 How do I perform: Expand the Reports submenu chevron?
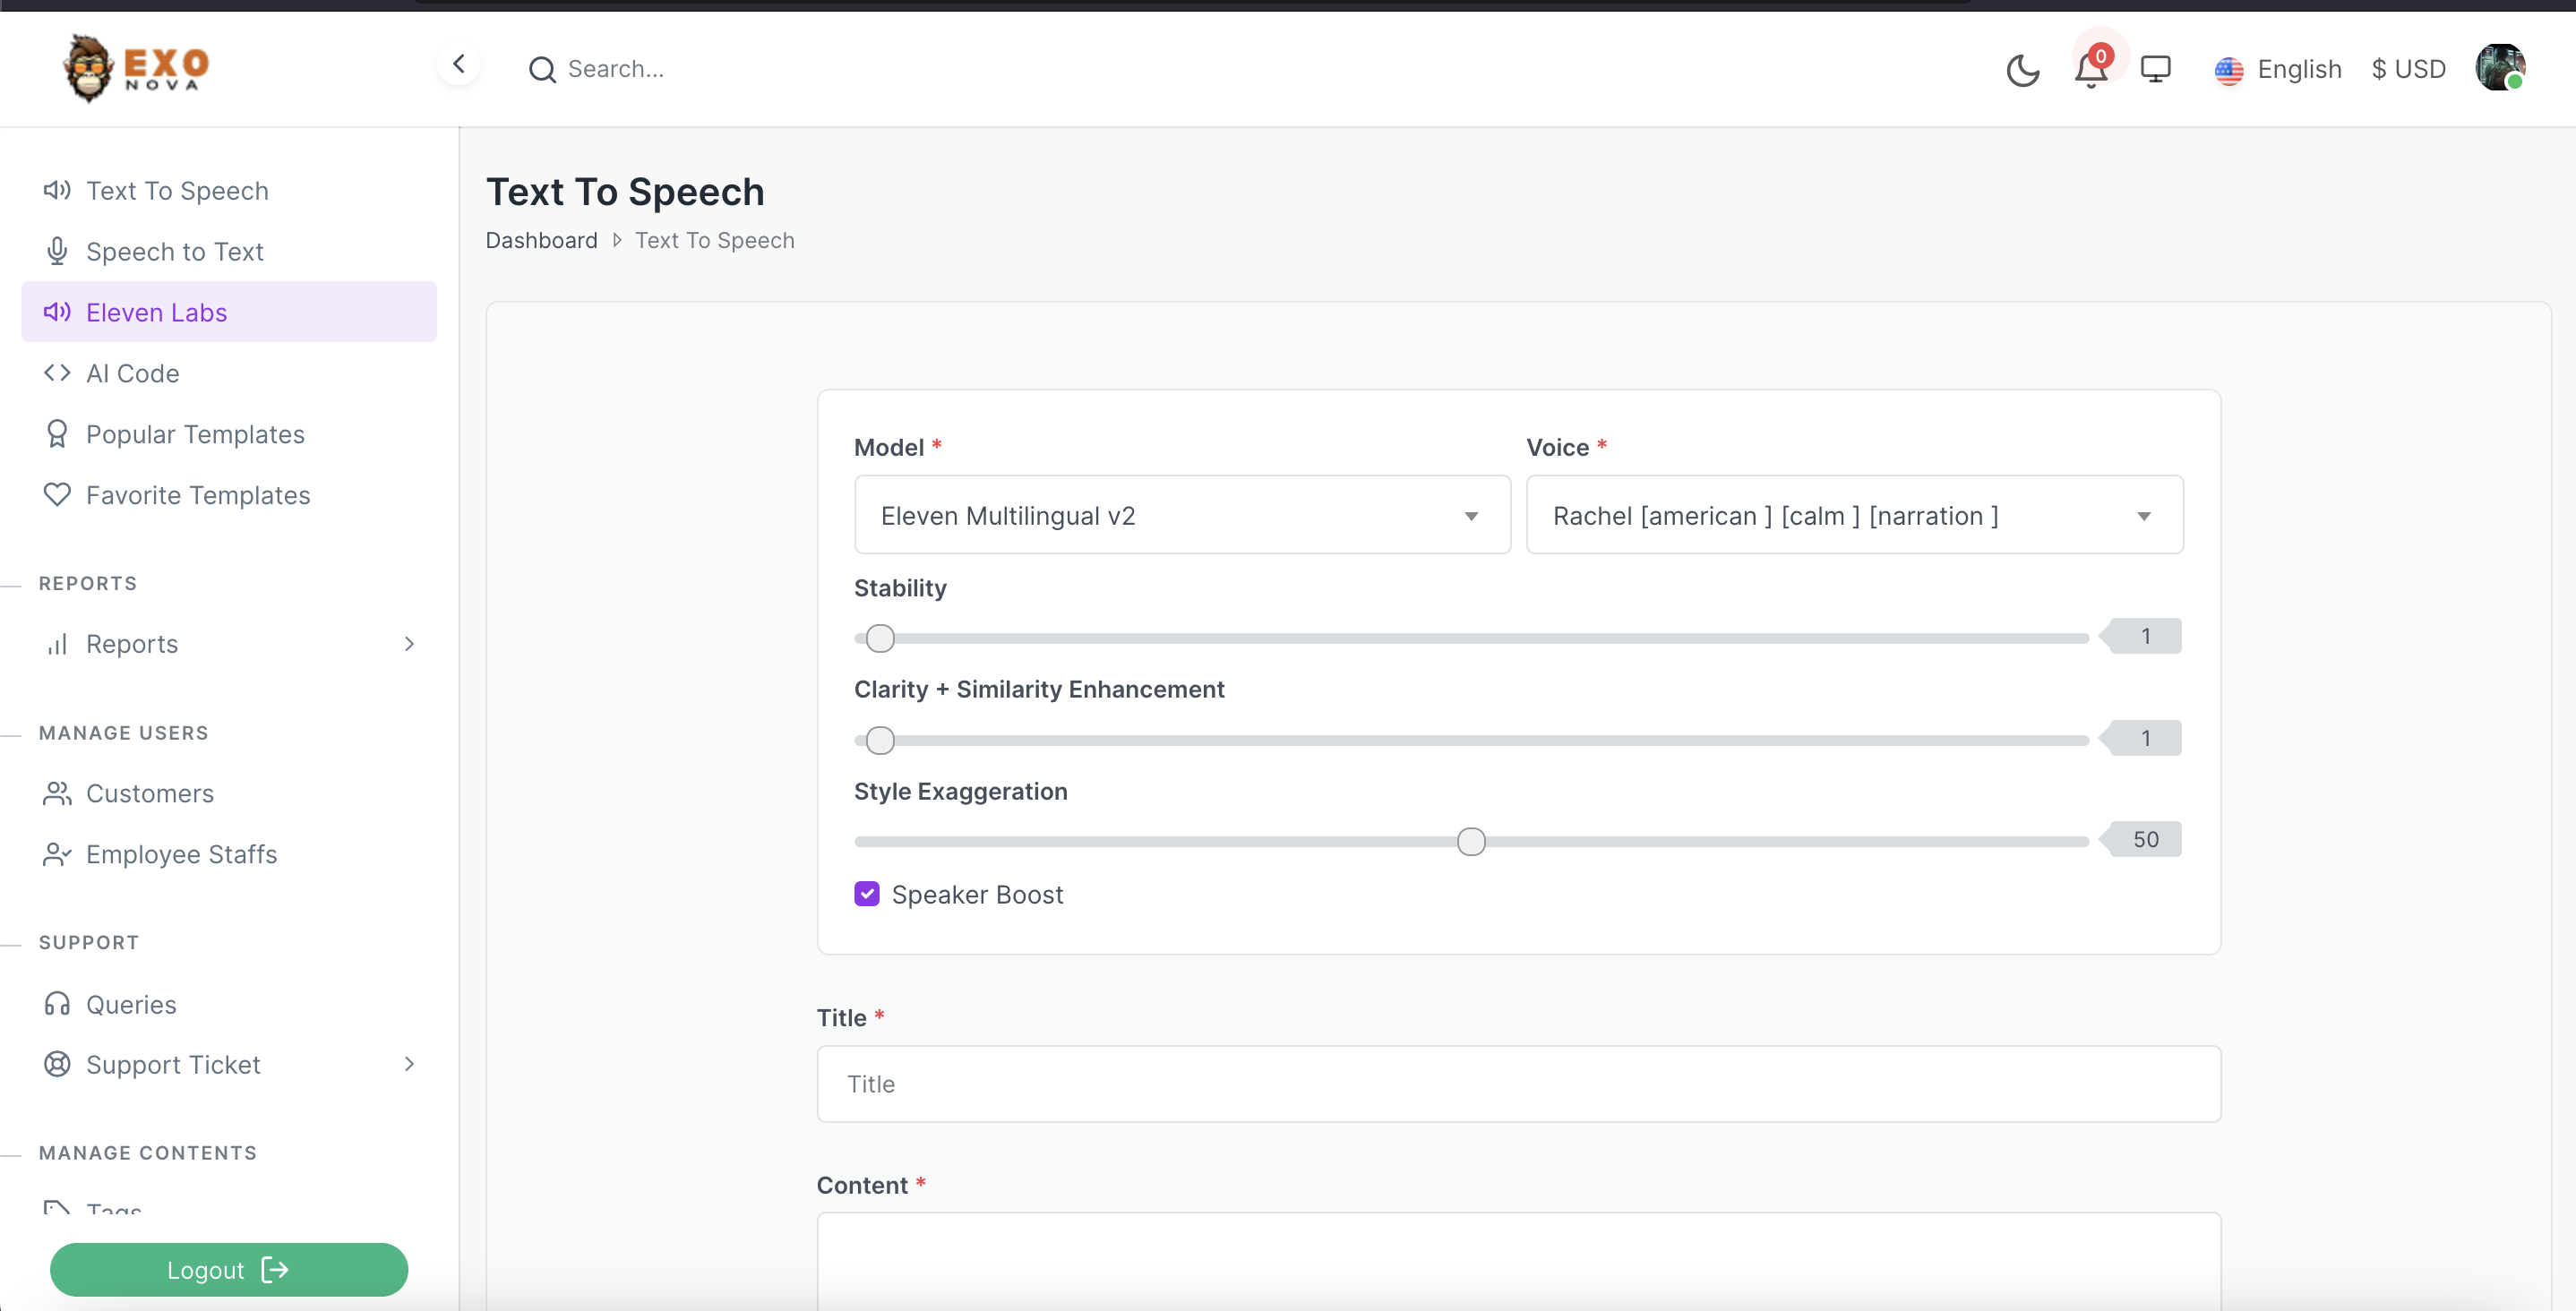pos(409,644)
